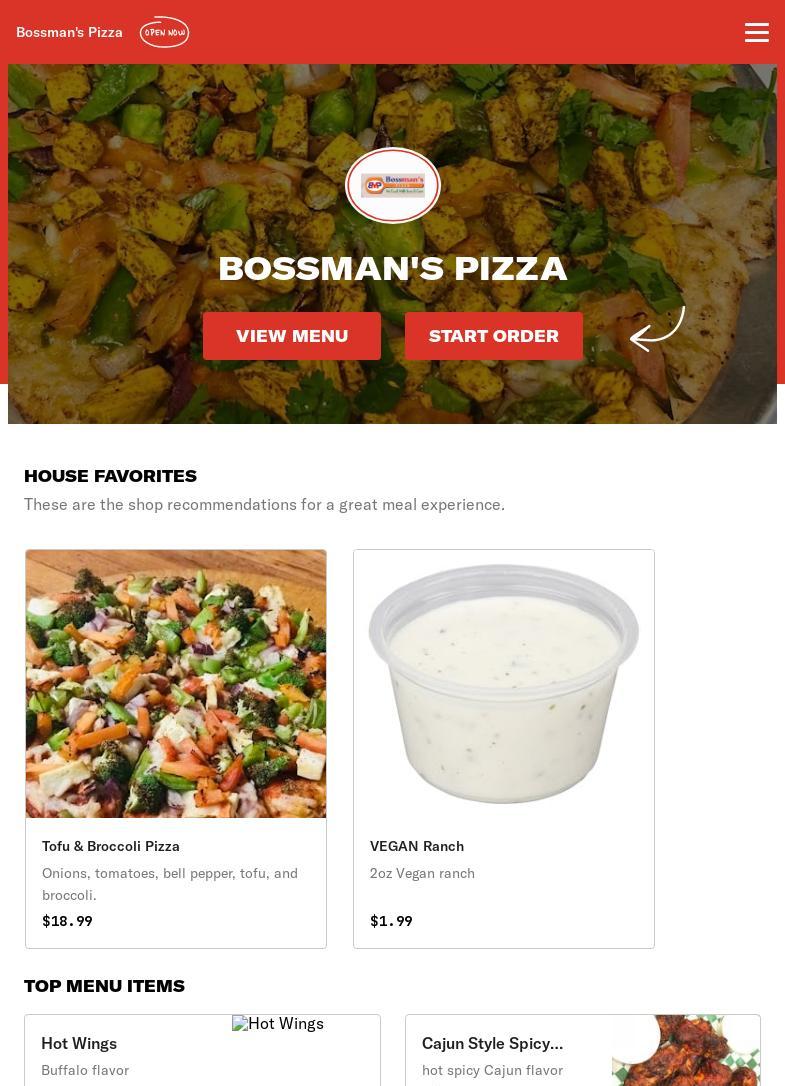Click the $18.99 price label
Viewport: 785px width, 1086px height.
tap(67, 920)
